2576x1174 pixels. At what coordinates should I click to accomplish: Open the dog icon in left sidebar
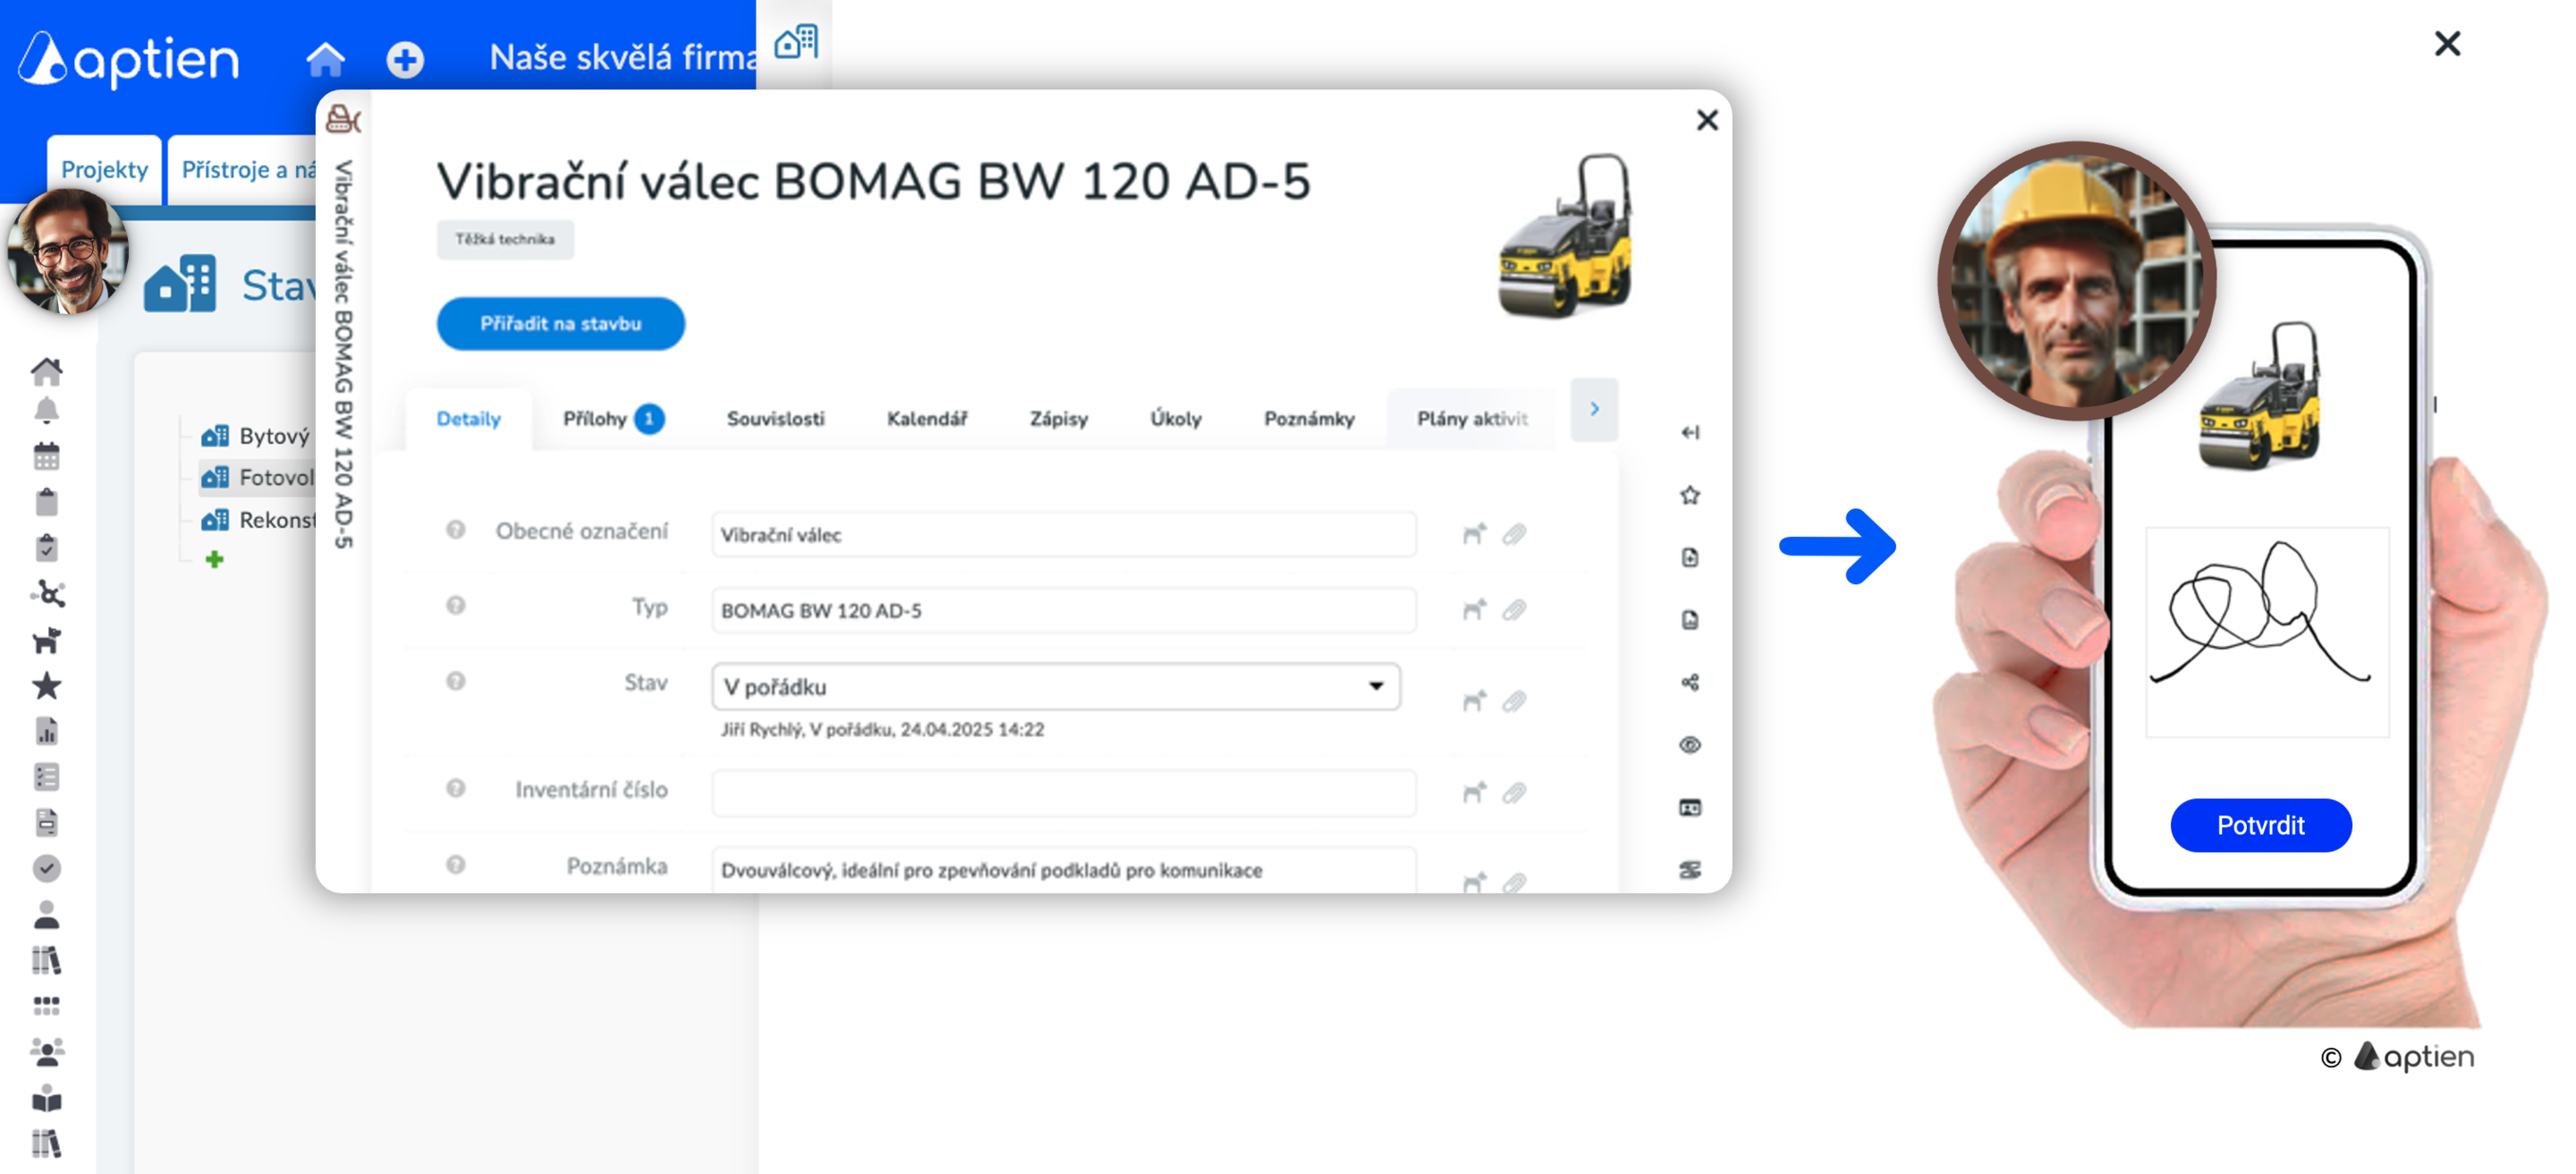47,640
